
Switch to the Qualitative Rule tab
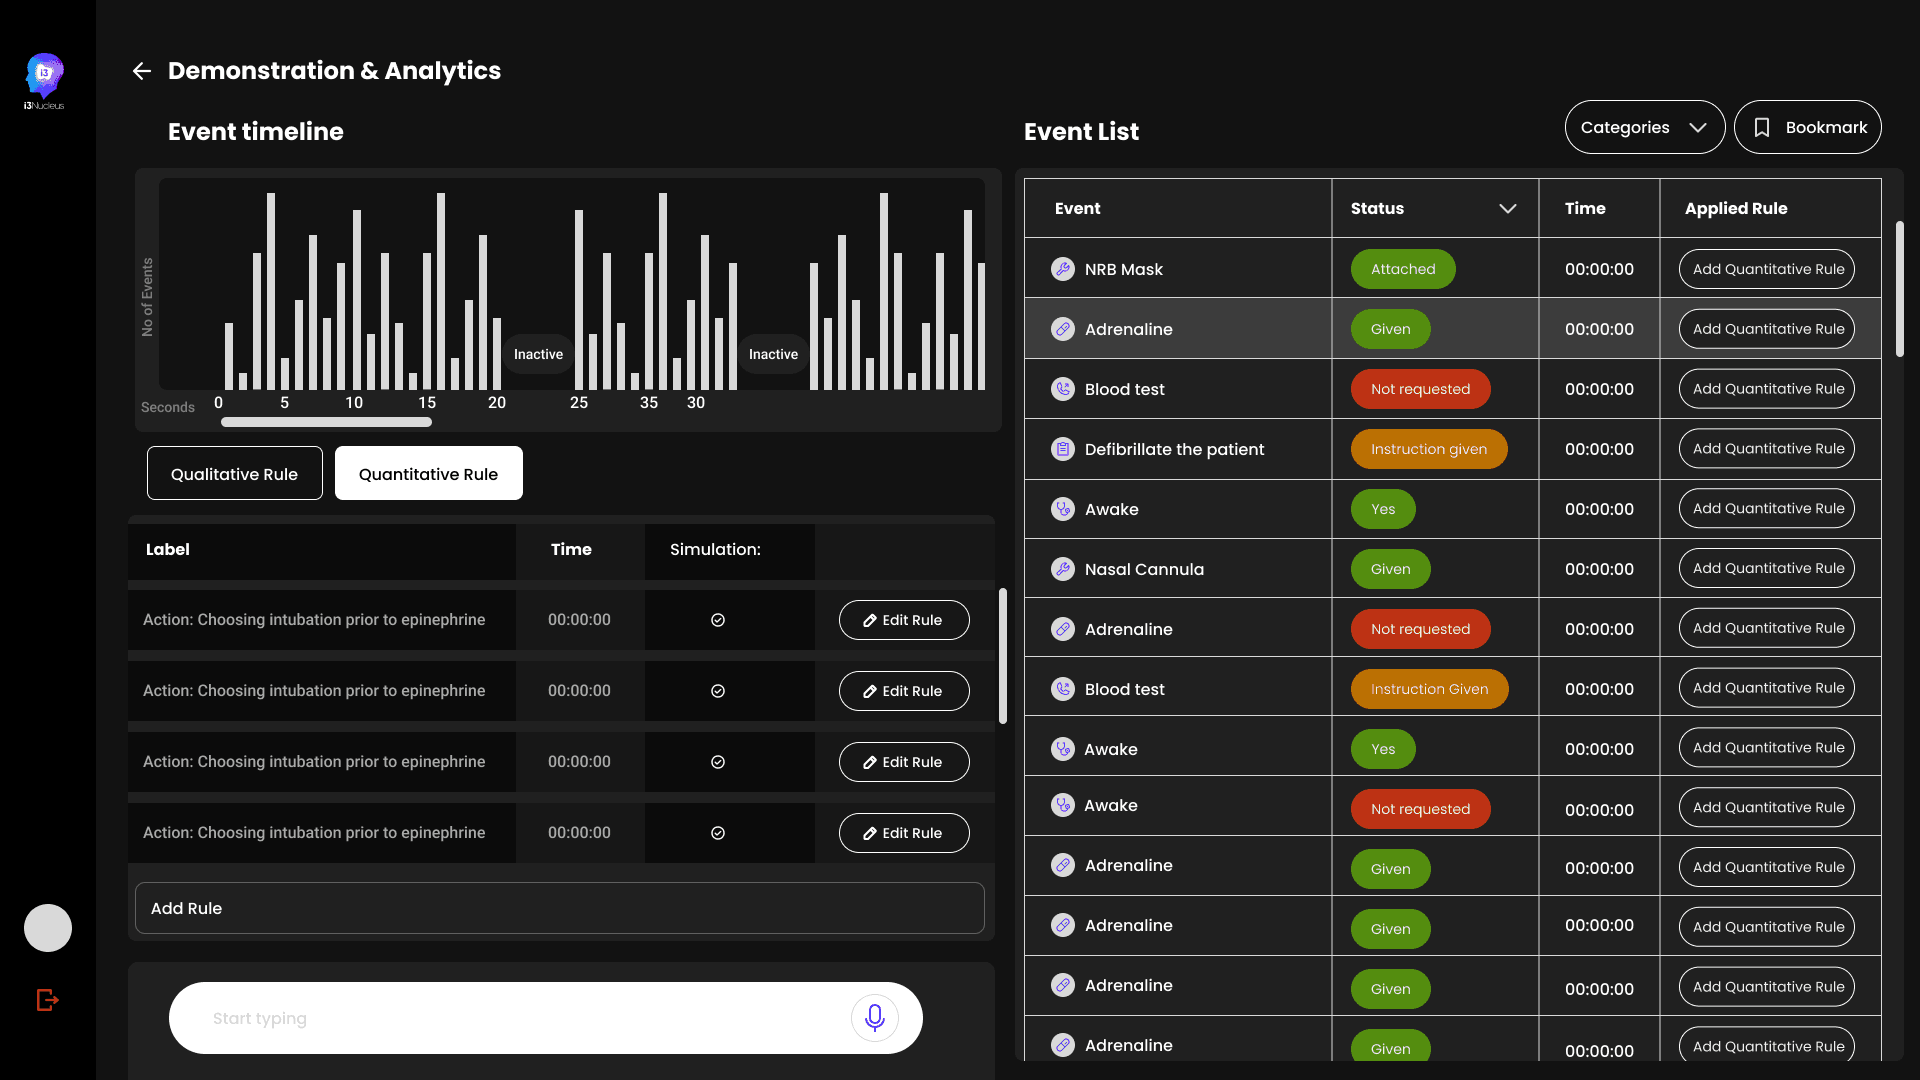pyautogui.click(x=235, y=473)
